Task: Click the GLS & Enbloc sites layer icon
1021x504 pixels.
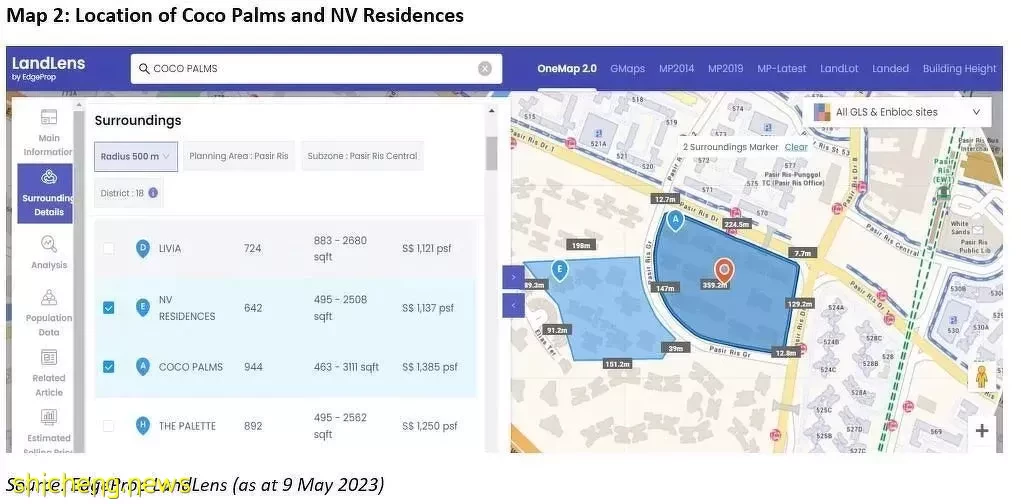Action: tap(822, 112)
